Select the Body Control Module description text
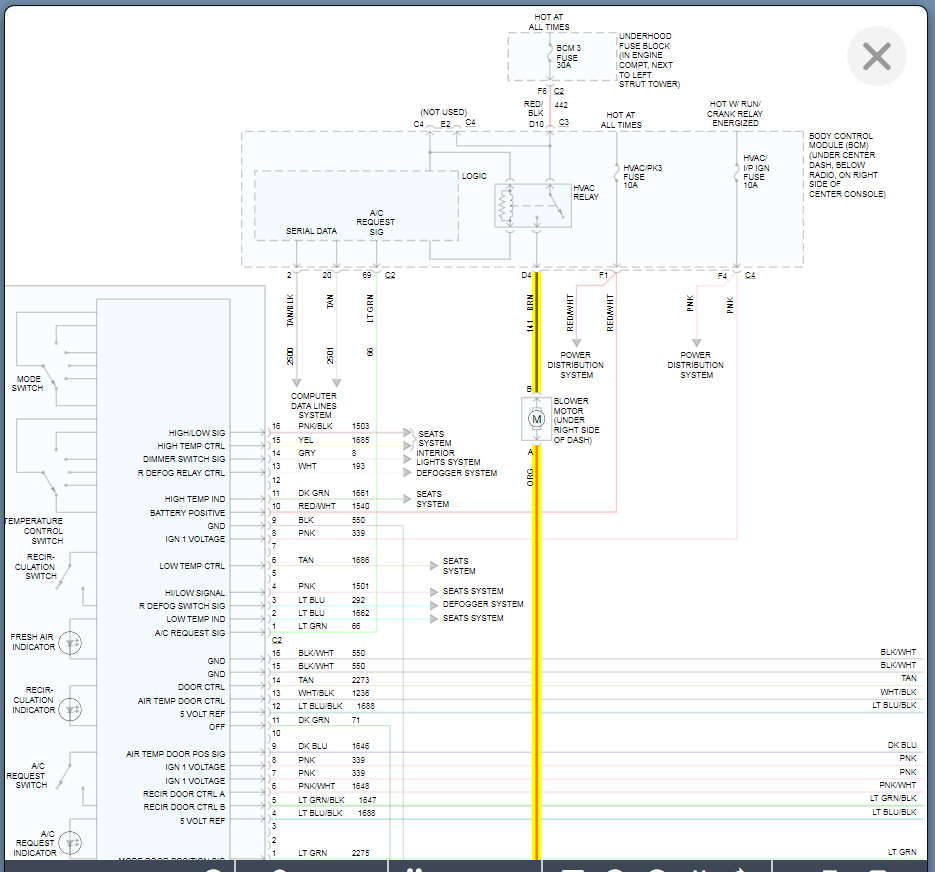Image resolution: width=935 pixels, height=872 pixels. point(846,165)
